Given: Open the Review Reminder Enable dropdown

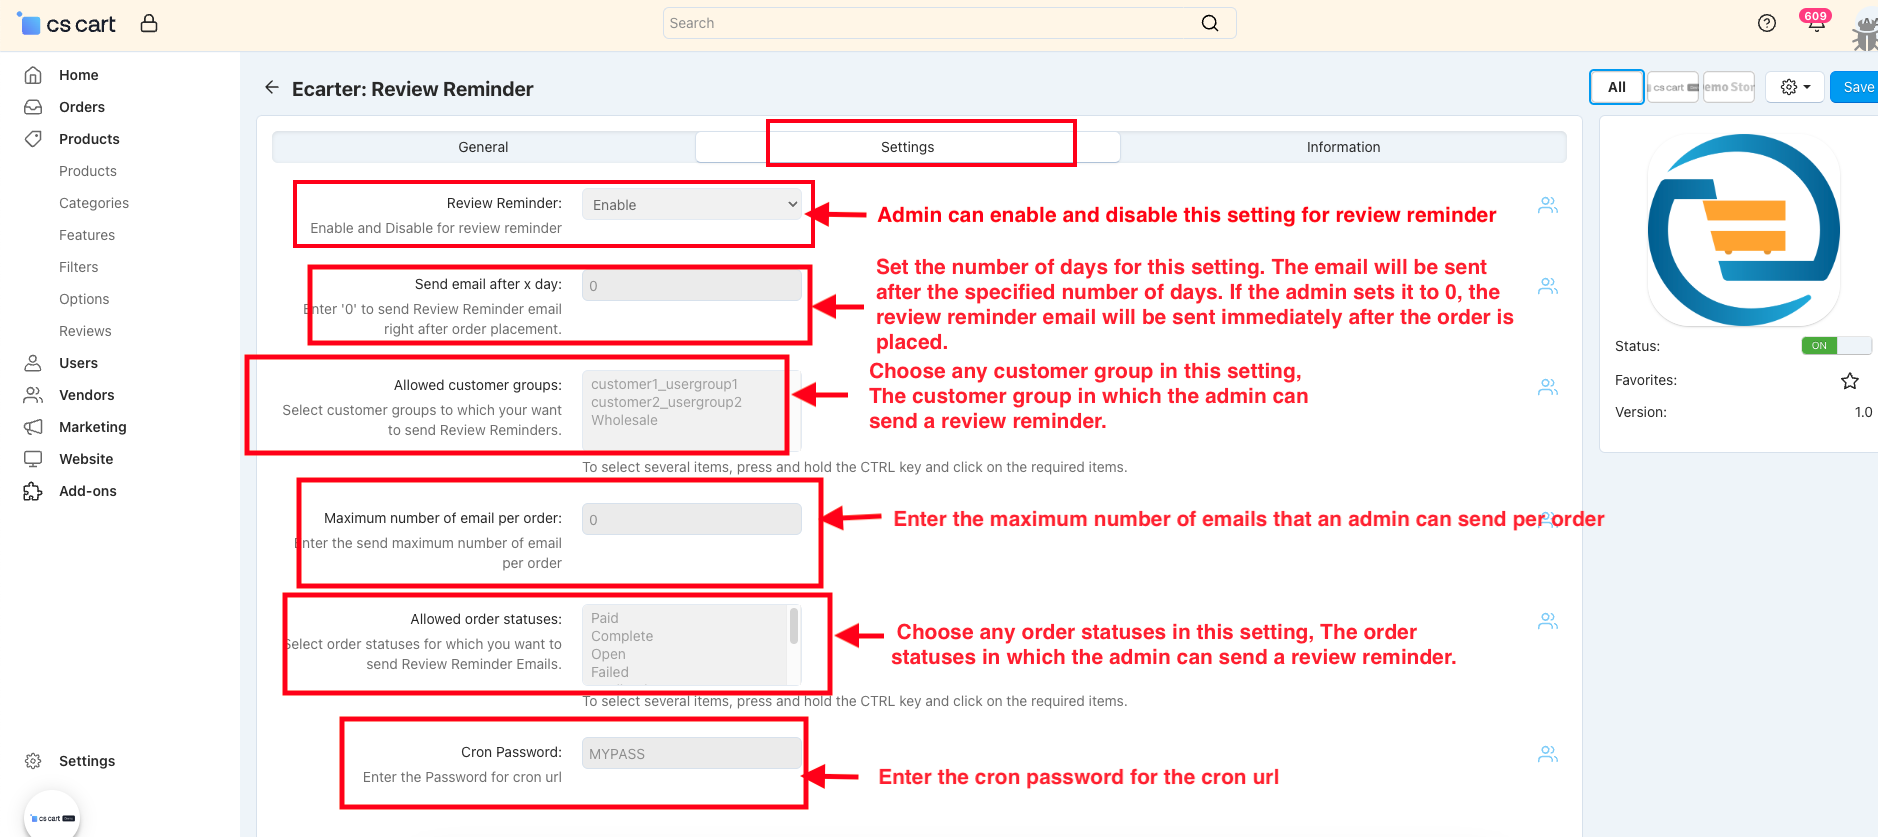Looking at the screenshot, I should [x=692, y=205].
